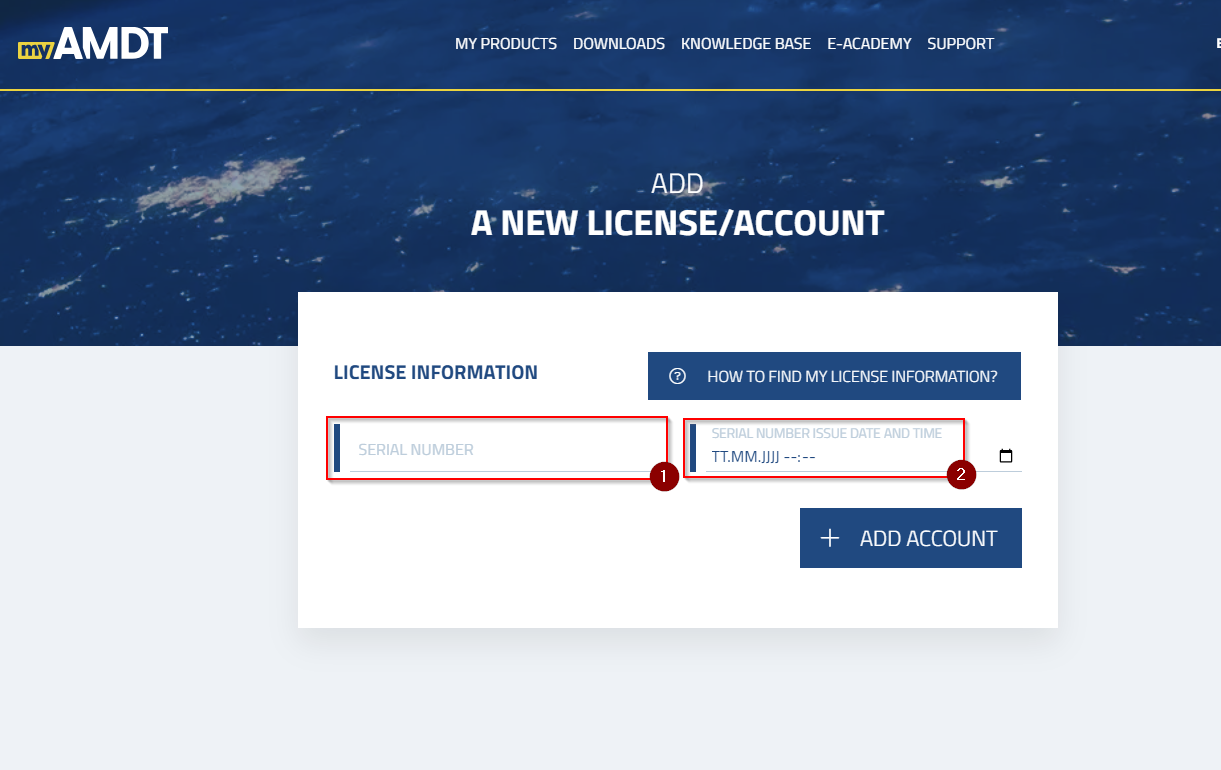Select the TT day segment of date field

(719, 457)
